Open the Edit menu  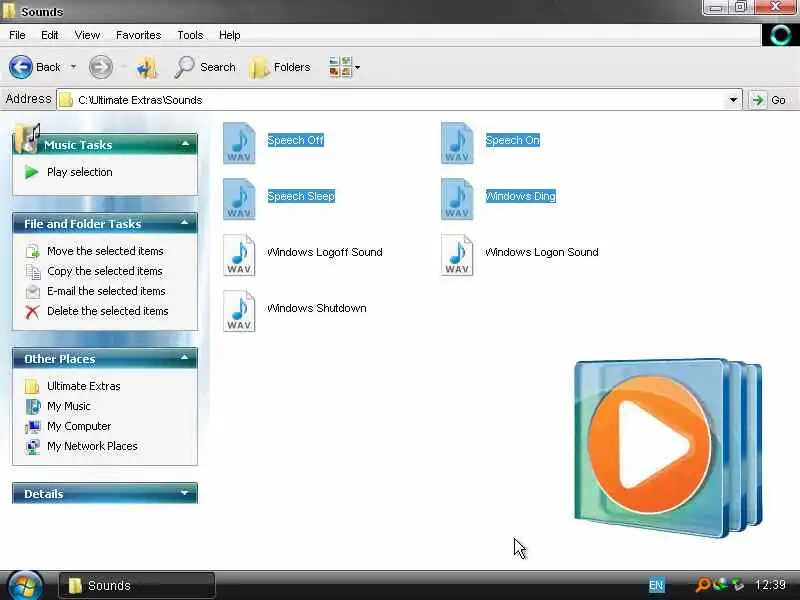[x=49, y=35]
